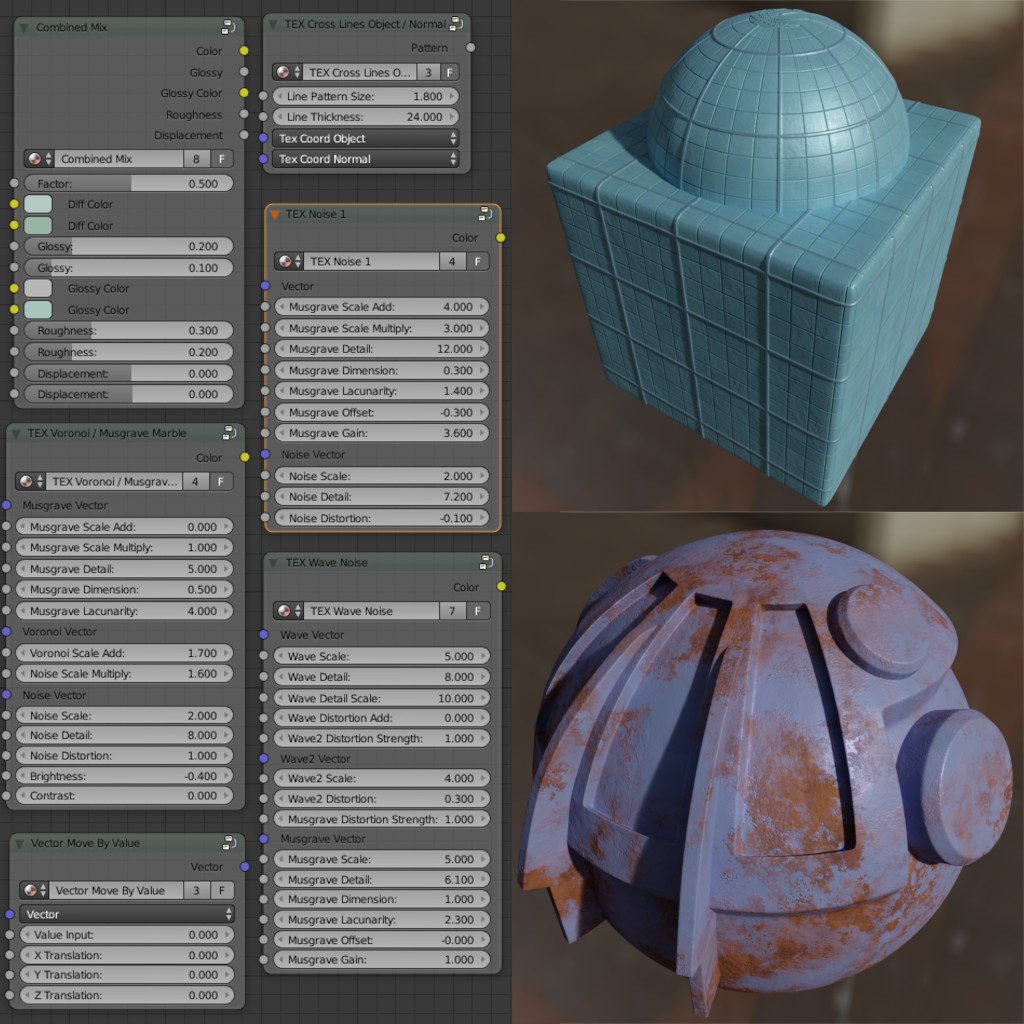Click the 8 user count button on Combined Mix
The width and height of the screenshot is (1024, 1024).
click(x=197, y=158)
